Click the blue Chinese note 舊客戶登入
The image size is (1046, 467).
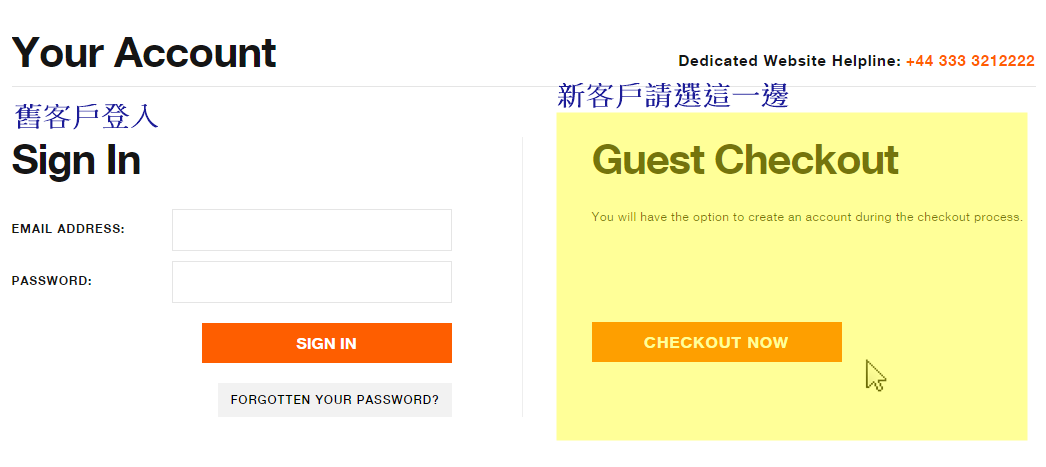(86, 116)
